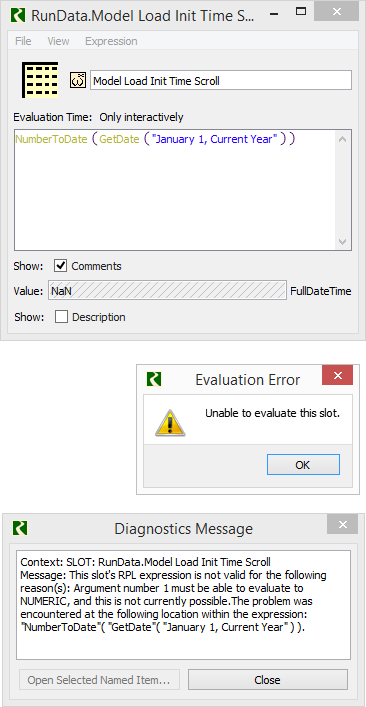Open the Expression menu
Image resolution: width=366 pixels, height=707 pixels.
point(111,41)
